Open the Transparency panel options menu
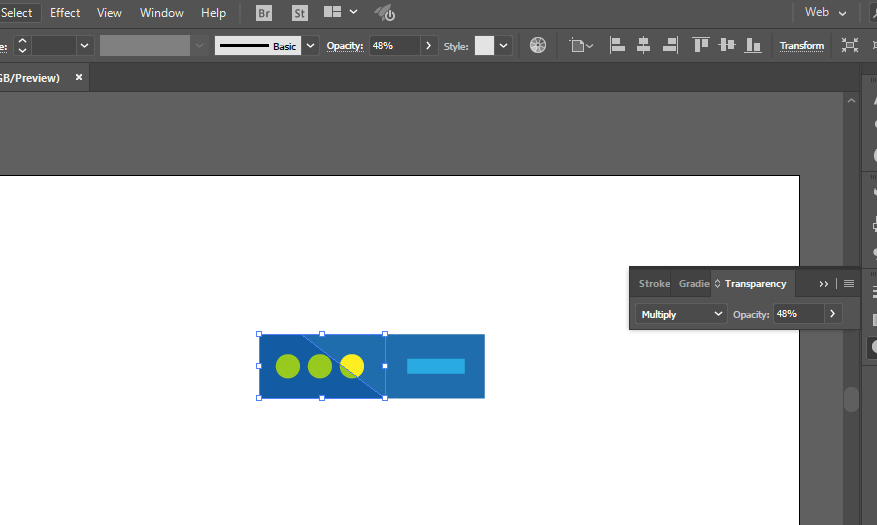 coord(849,284)
